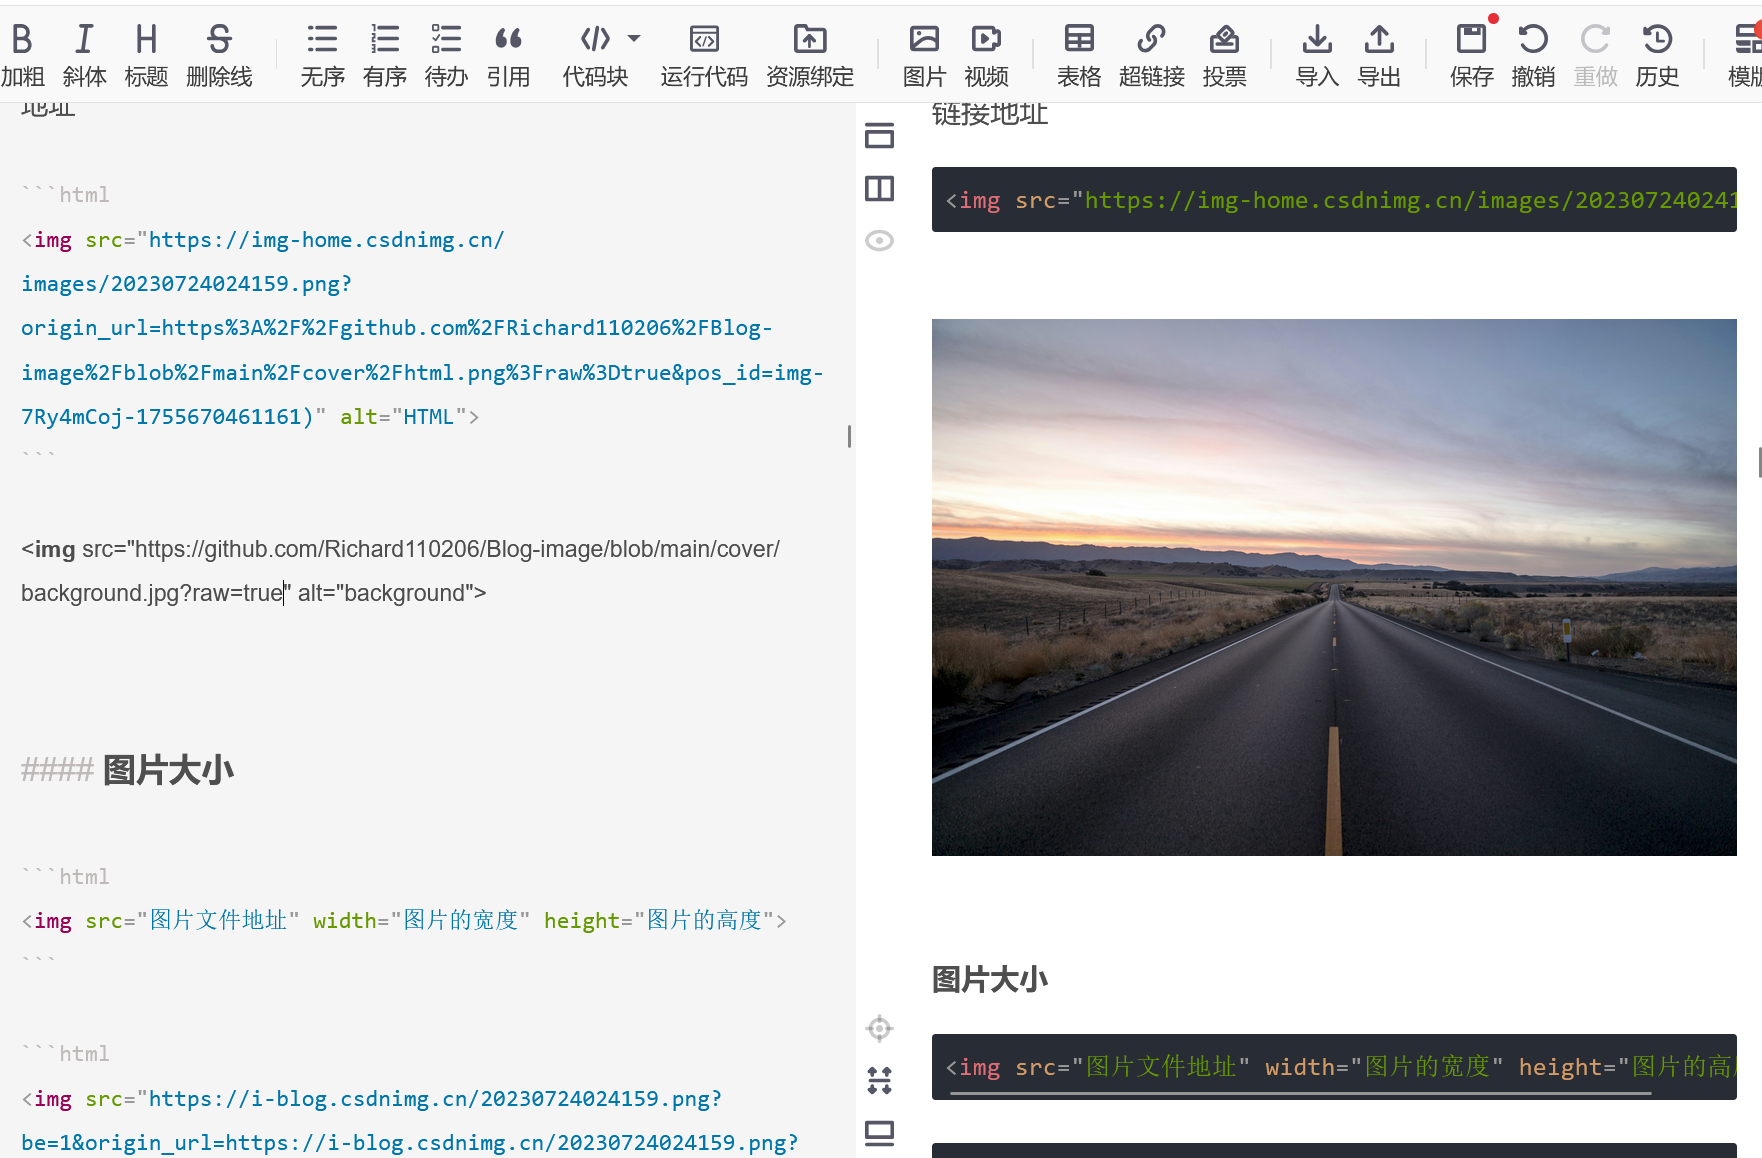The height and width of the screenshot is (1158, 1762).
Task: Apply italic formatting with 斜体
Action: pyautogui.click(x=84, y=55)
